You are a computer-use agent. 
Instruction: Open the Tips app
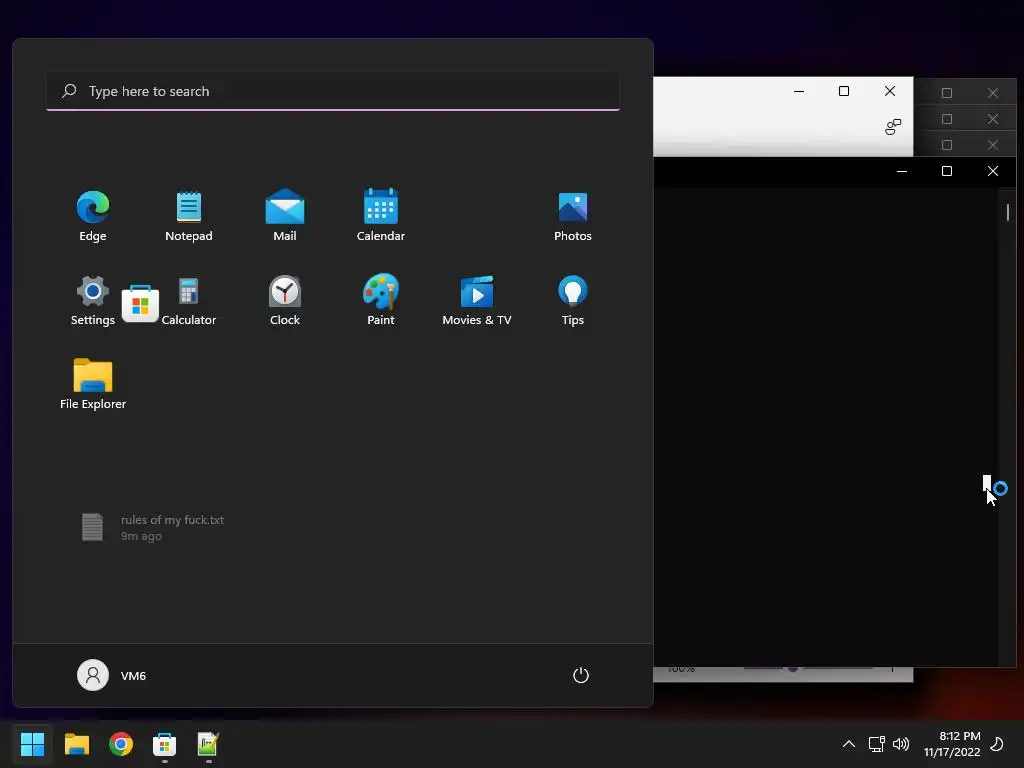[573, 300]
